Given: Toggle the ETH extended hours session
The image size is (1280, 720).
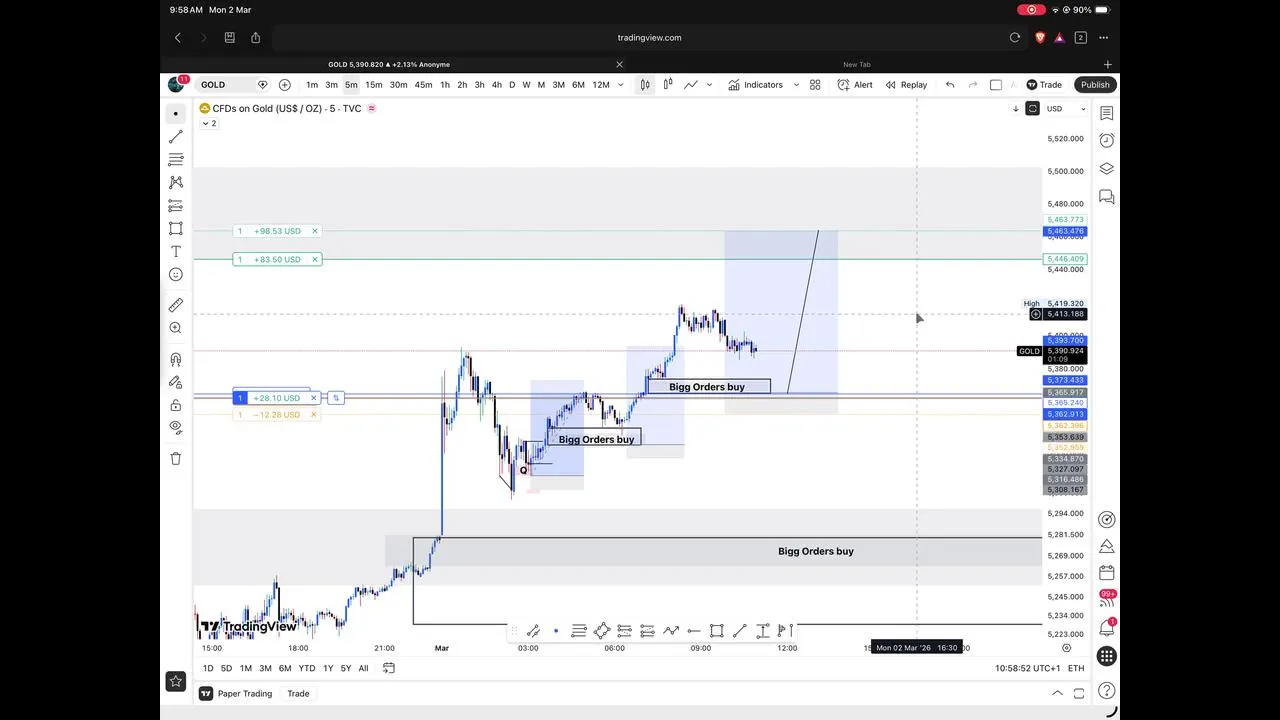Looking at the screenshot, I should tap(1076, 668).
